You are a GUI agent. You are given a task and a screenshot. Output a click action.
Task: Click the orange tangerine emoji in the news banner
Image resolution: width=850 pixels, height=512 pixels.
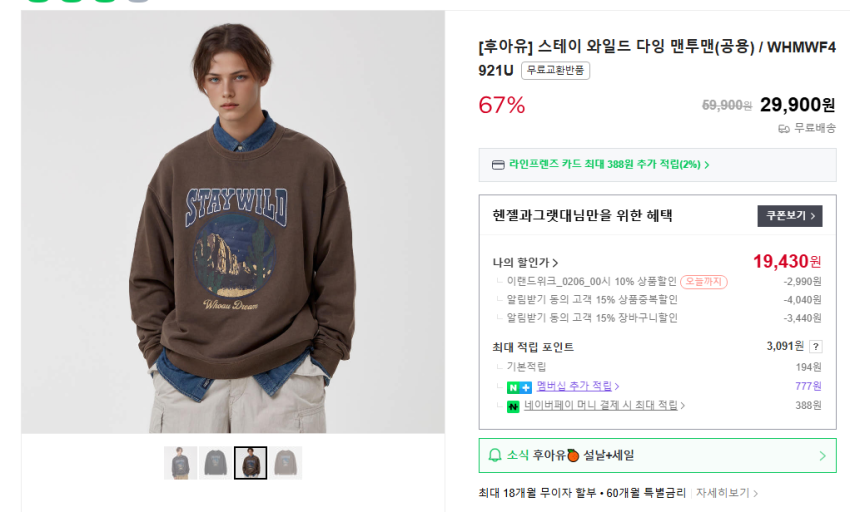[x=573, y=456]
